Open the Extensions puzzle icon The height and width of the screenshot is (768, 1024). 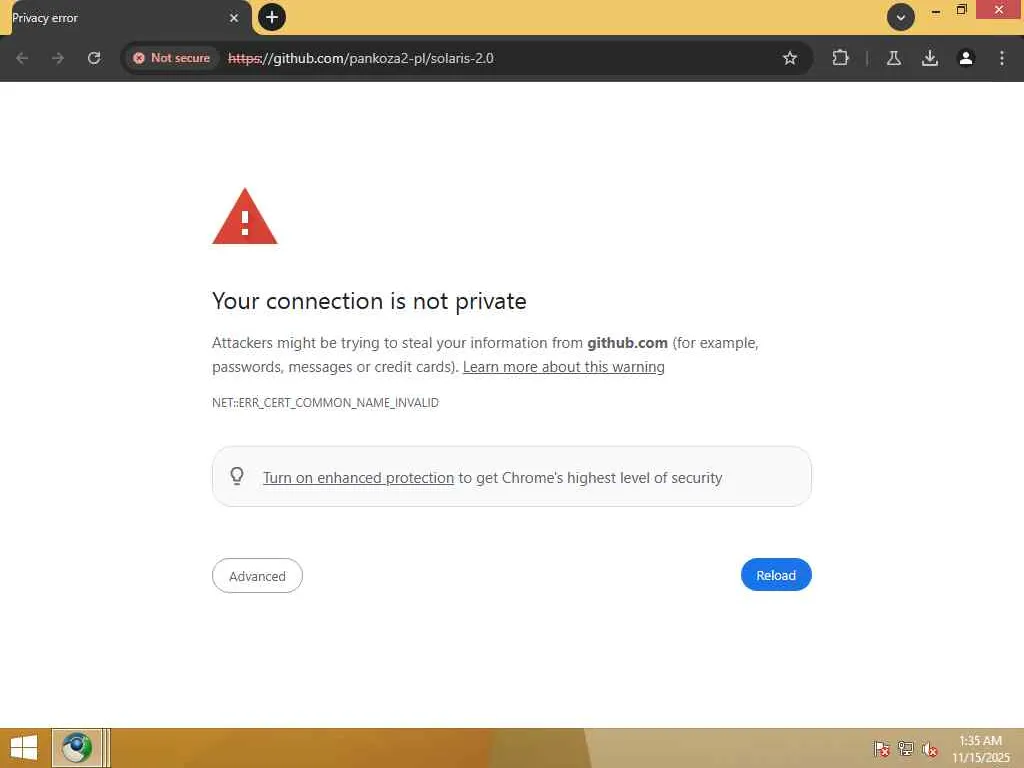[840, 58]
